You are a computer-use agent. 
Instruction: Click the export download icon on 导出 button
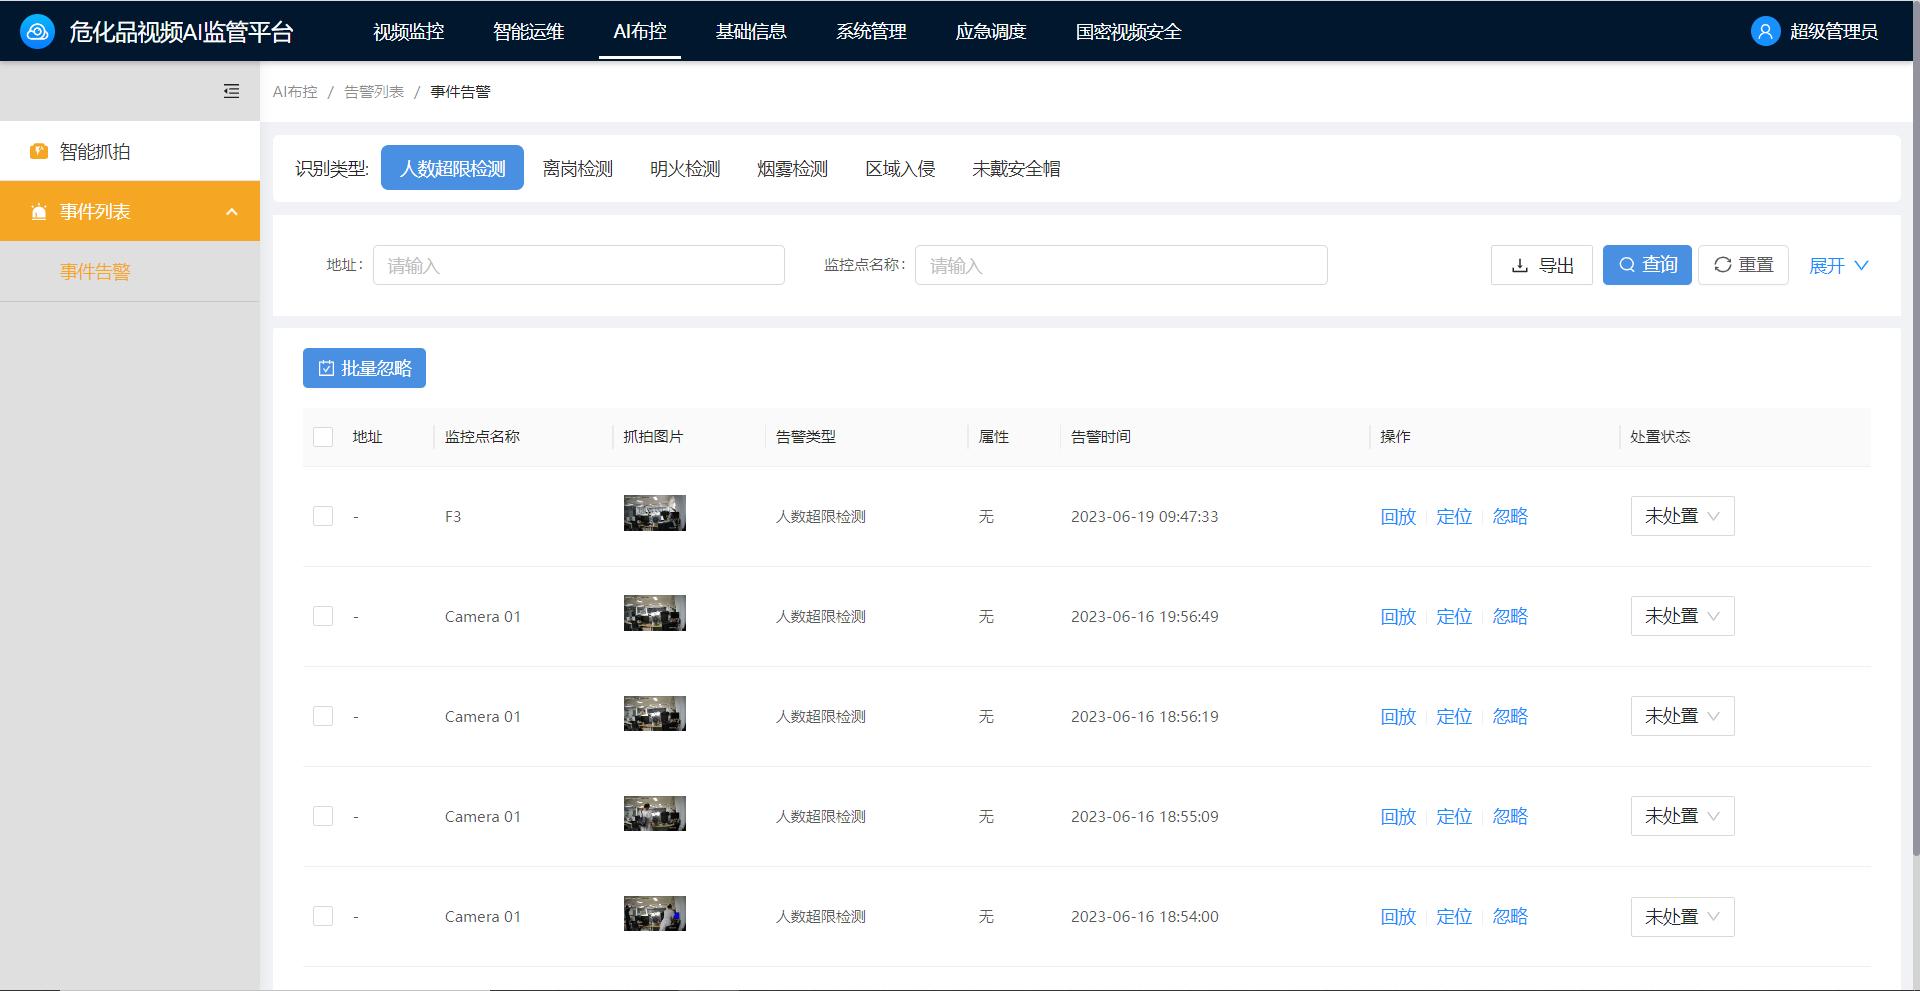[x=1518, y=265]
